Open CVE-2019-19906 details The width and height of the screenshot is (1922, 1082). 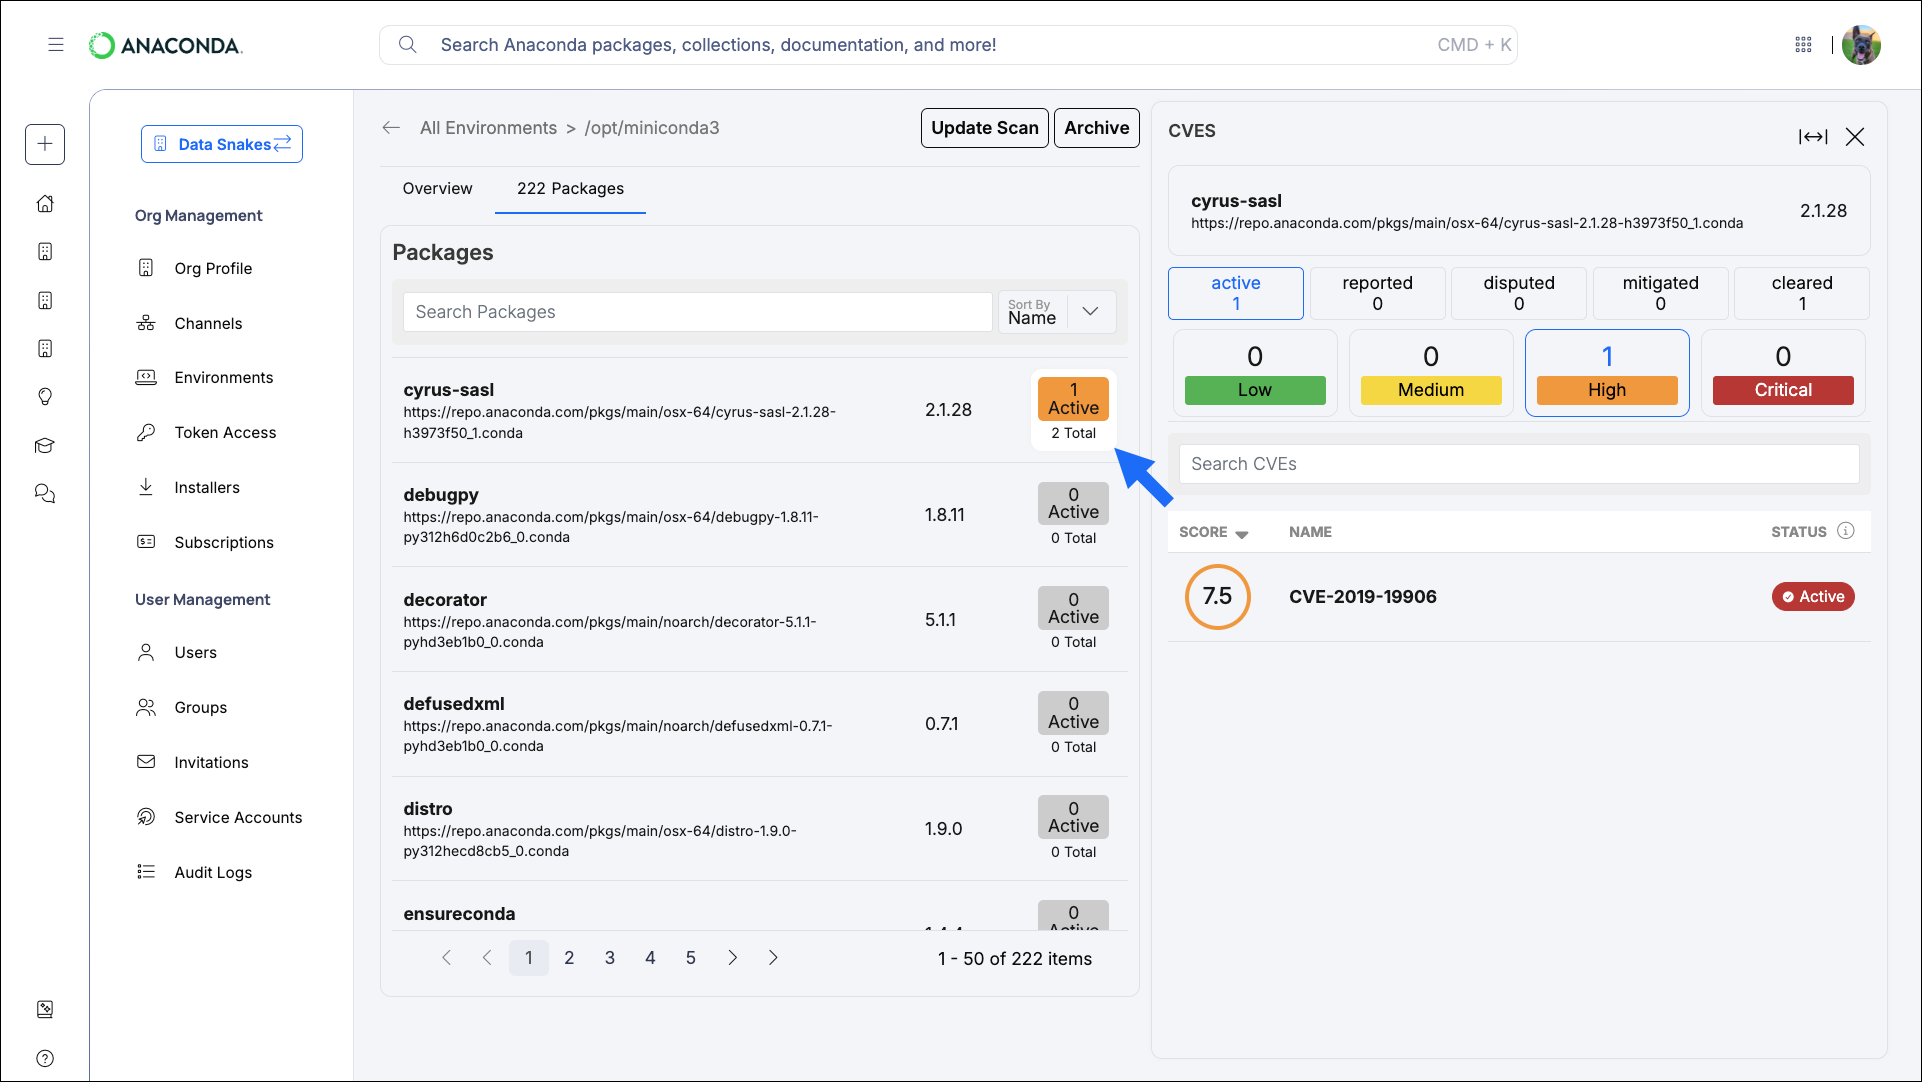pyautogui.click(x=1362, y=596)
